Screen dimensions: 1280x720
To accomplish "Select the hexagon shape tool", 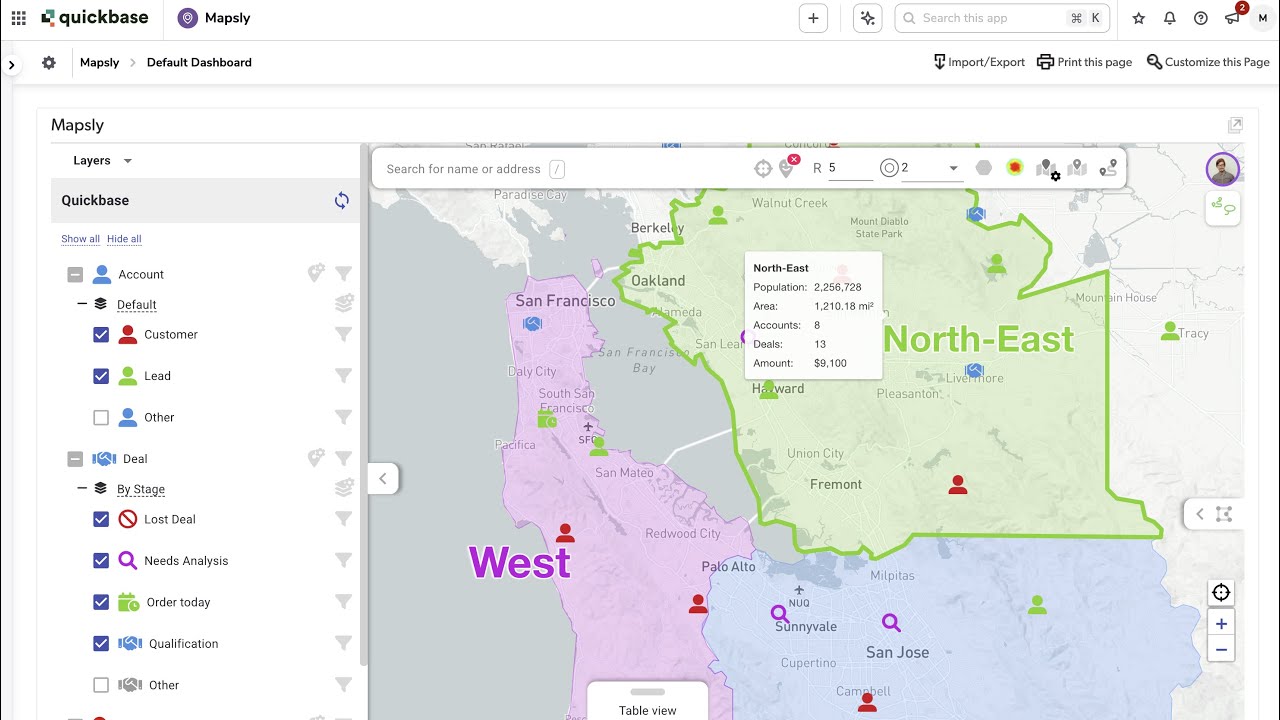I will click(984, 168).
